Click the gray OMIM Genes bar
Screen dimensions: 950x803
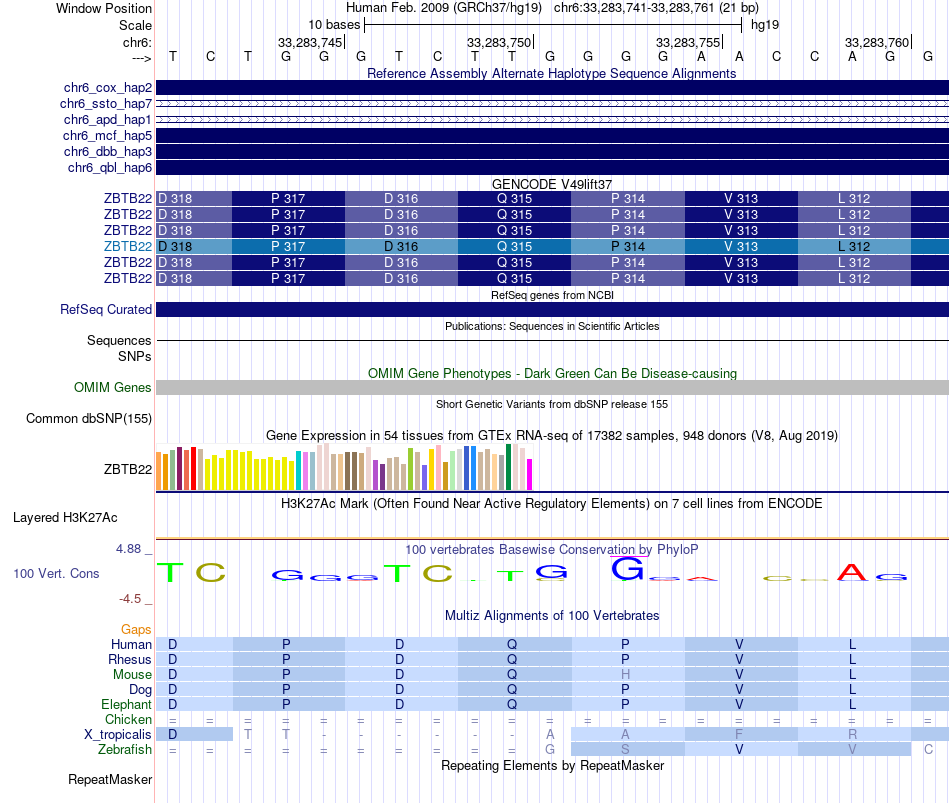tap(552, 387)
